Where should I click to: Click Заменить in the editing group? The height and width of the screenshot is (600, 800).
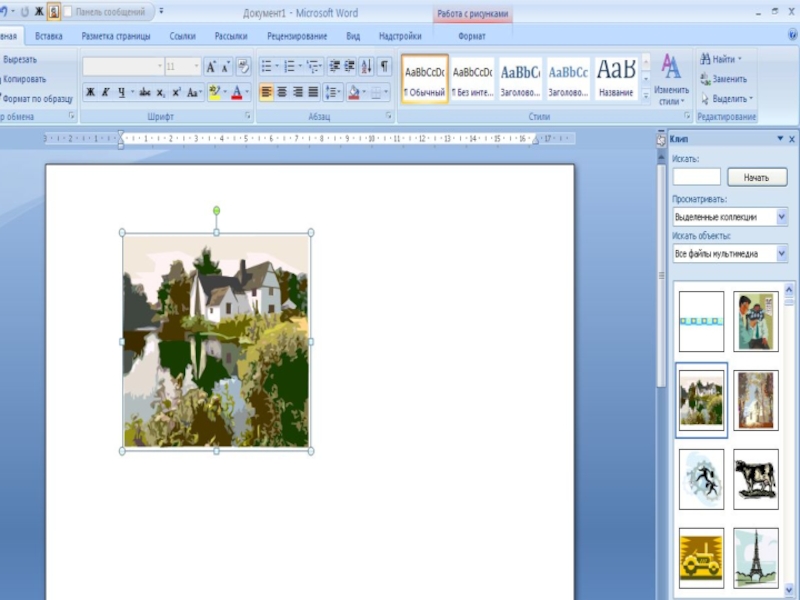(724, 79)
